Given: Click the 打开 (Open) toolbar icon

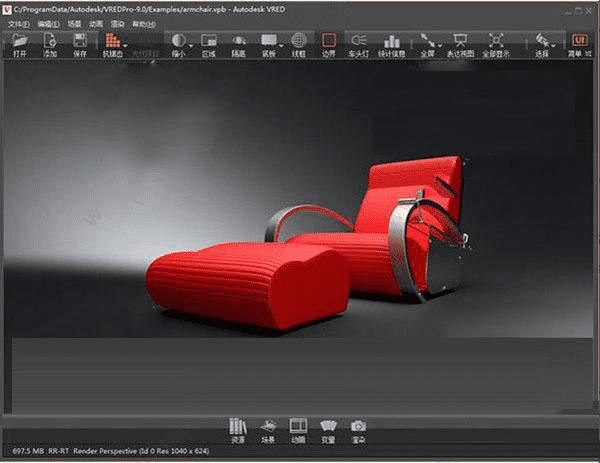Looking at the screenshot, I should [20, 42].
